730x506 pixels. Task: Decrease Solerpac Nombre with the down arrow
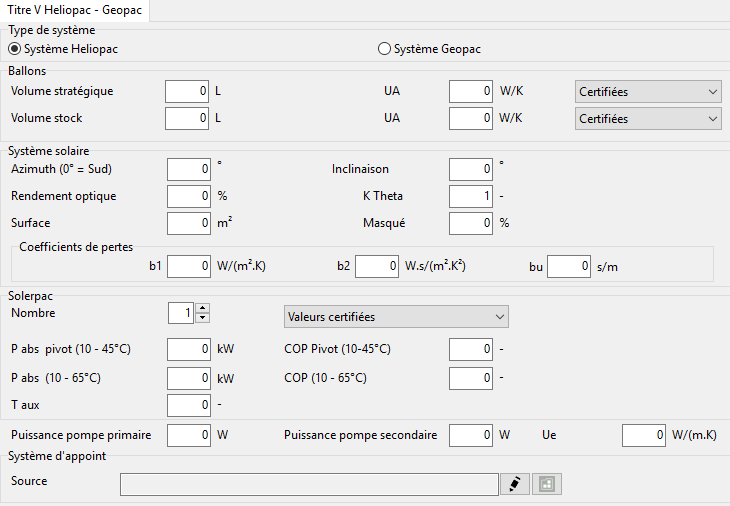(203, 318)
